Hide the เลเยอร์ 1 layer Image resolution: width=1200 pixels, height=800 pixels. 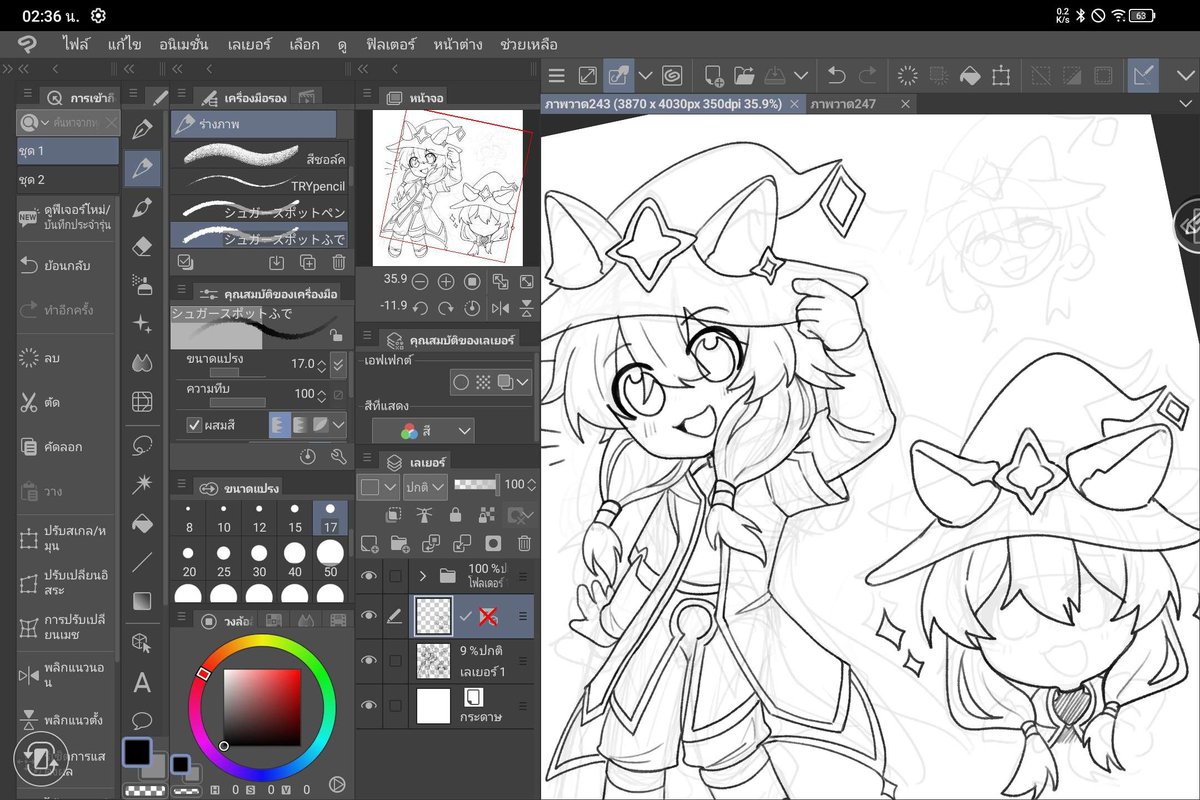click(369, 659)
